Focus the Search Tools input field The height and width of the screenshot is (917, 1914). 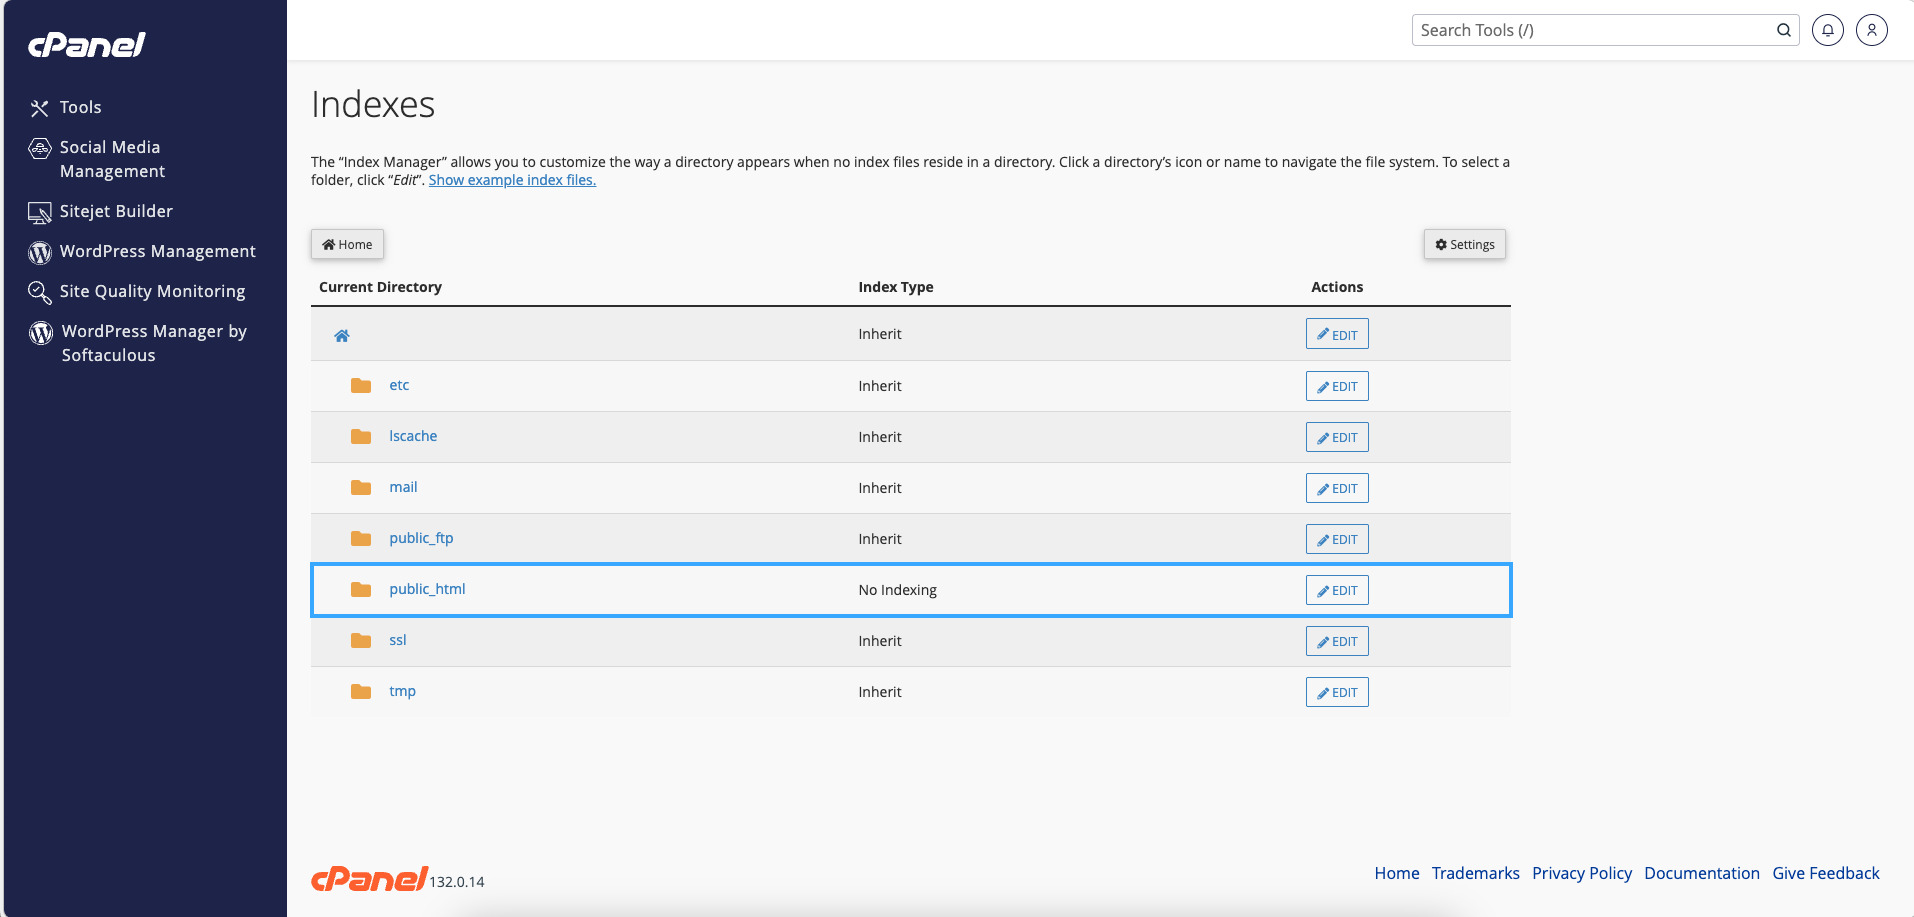pos(1590,30)
